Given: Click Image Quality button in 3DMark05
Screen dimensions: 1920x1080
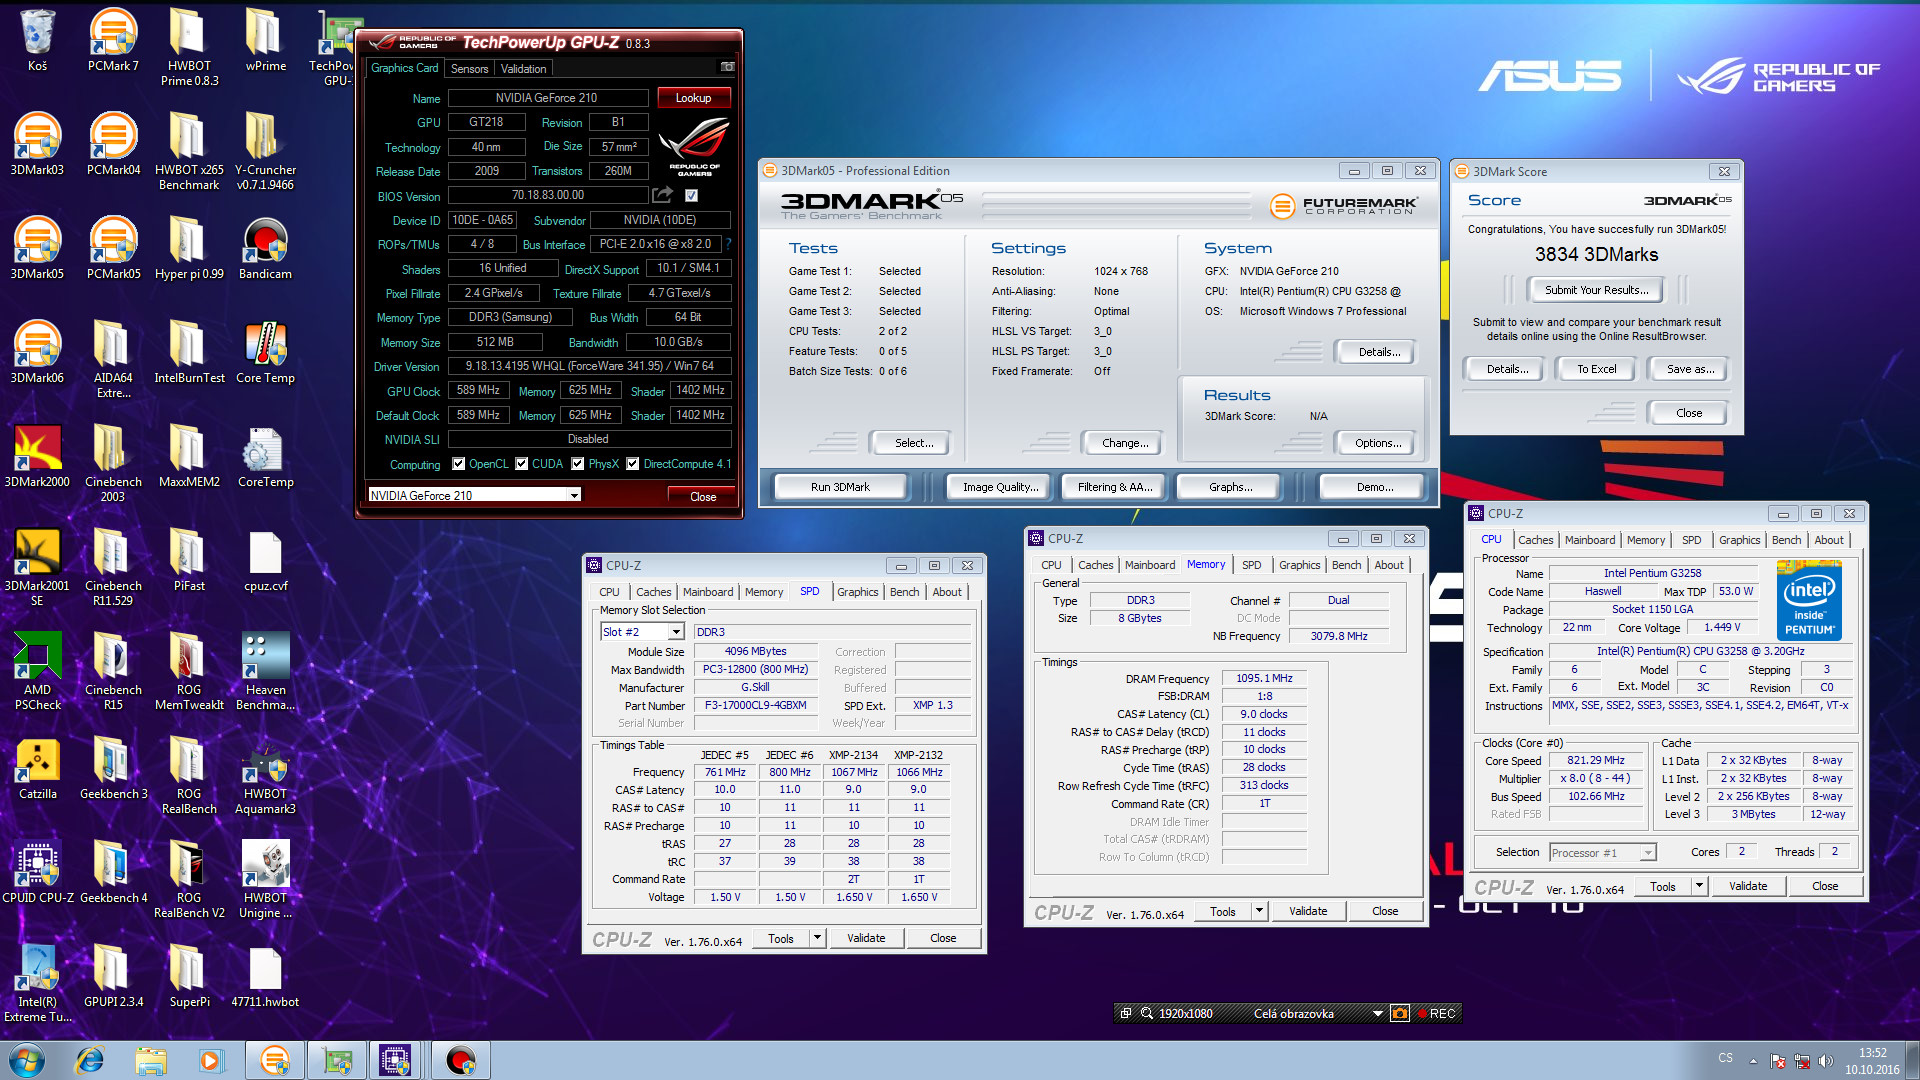Looking at the screenshot, I should (1000, 487).
